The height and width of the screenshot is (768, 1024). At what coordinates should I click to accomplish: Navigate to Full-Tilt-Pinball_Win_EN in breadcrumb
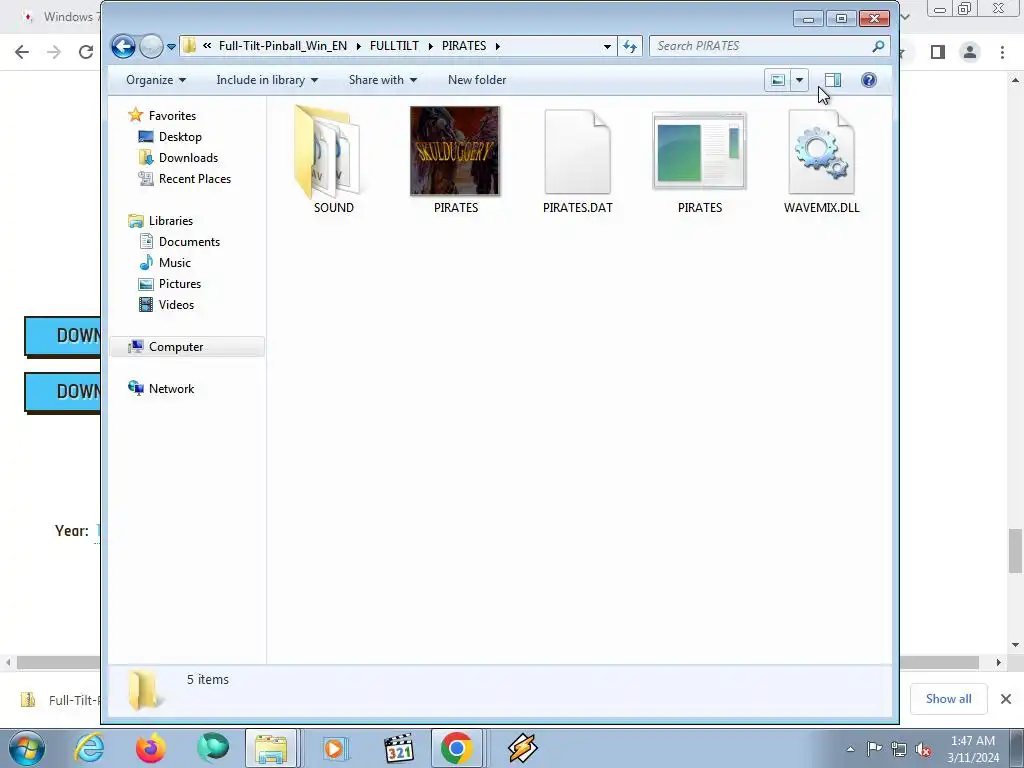283,46
